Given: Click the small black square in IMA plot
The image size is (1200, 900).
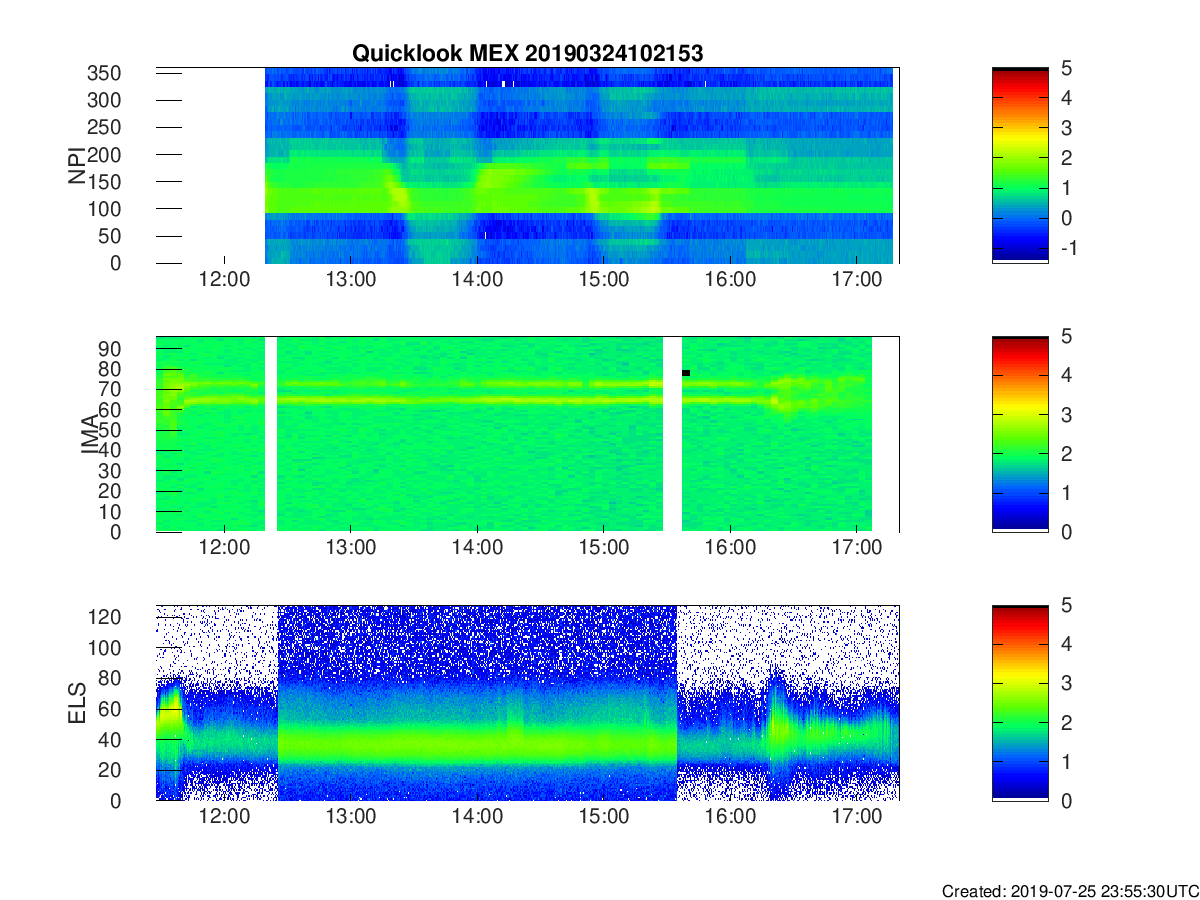Looking at the screenshot, I should [x=686, y=373].
